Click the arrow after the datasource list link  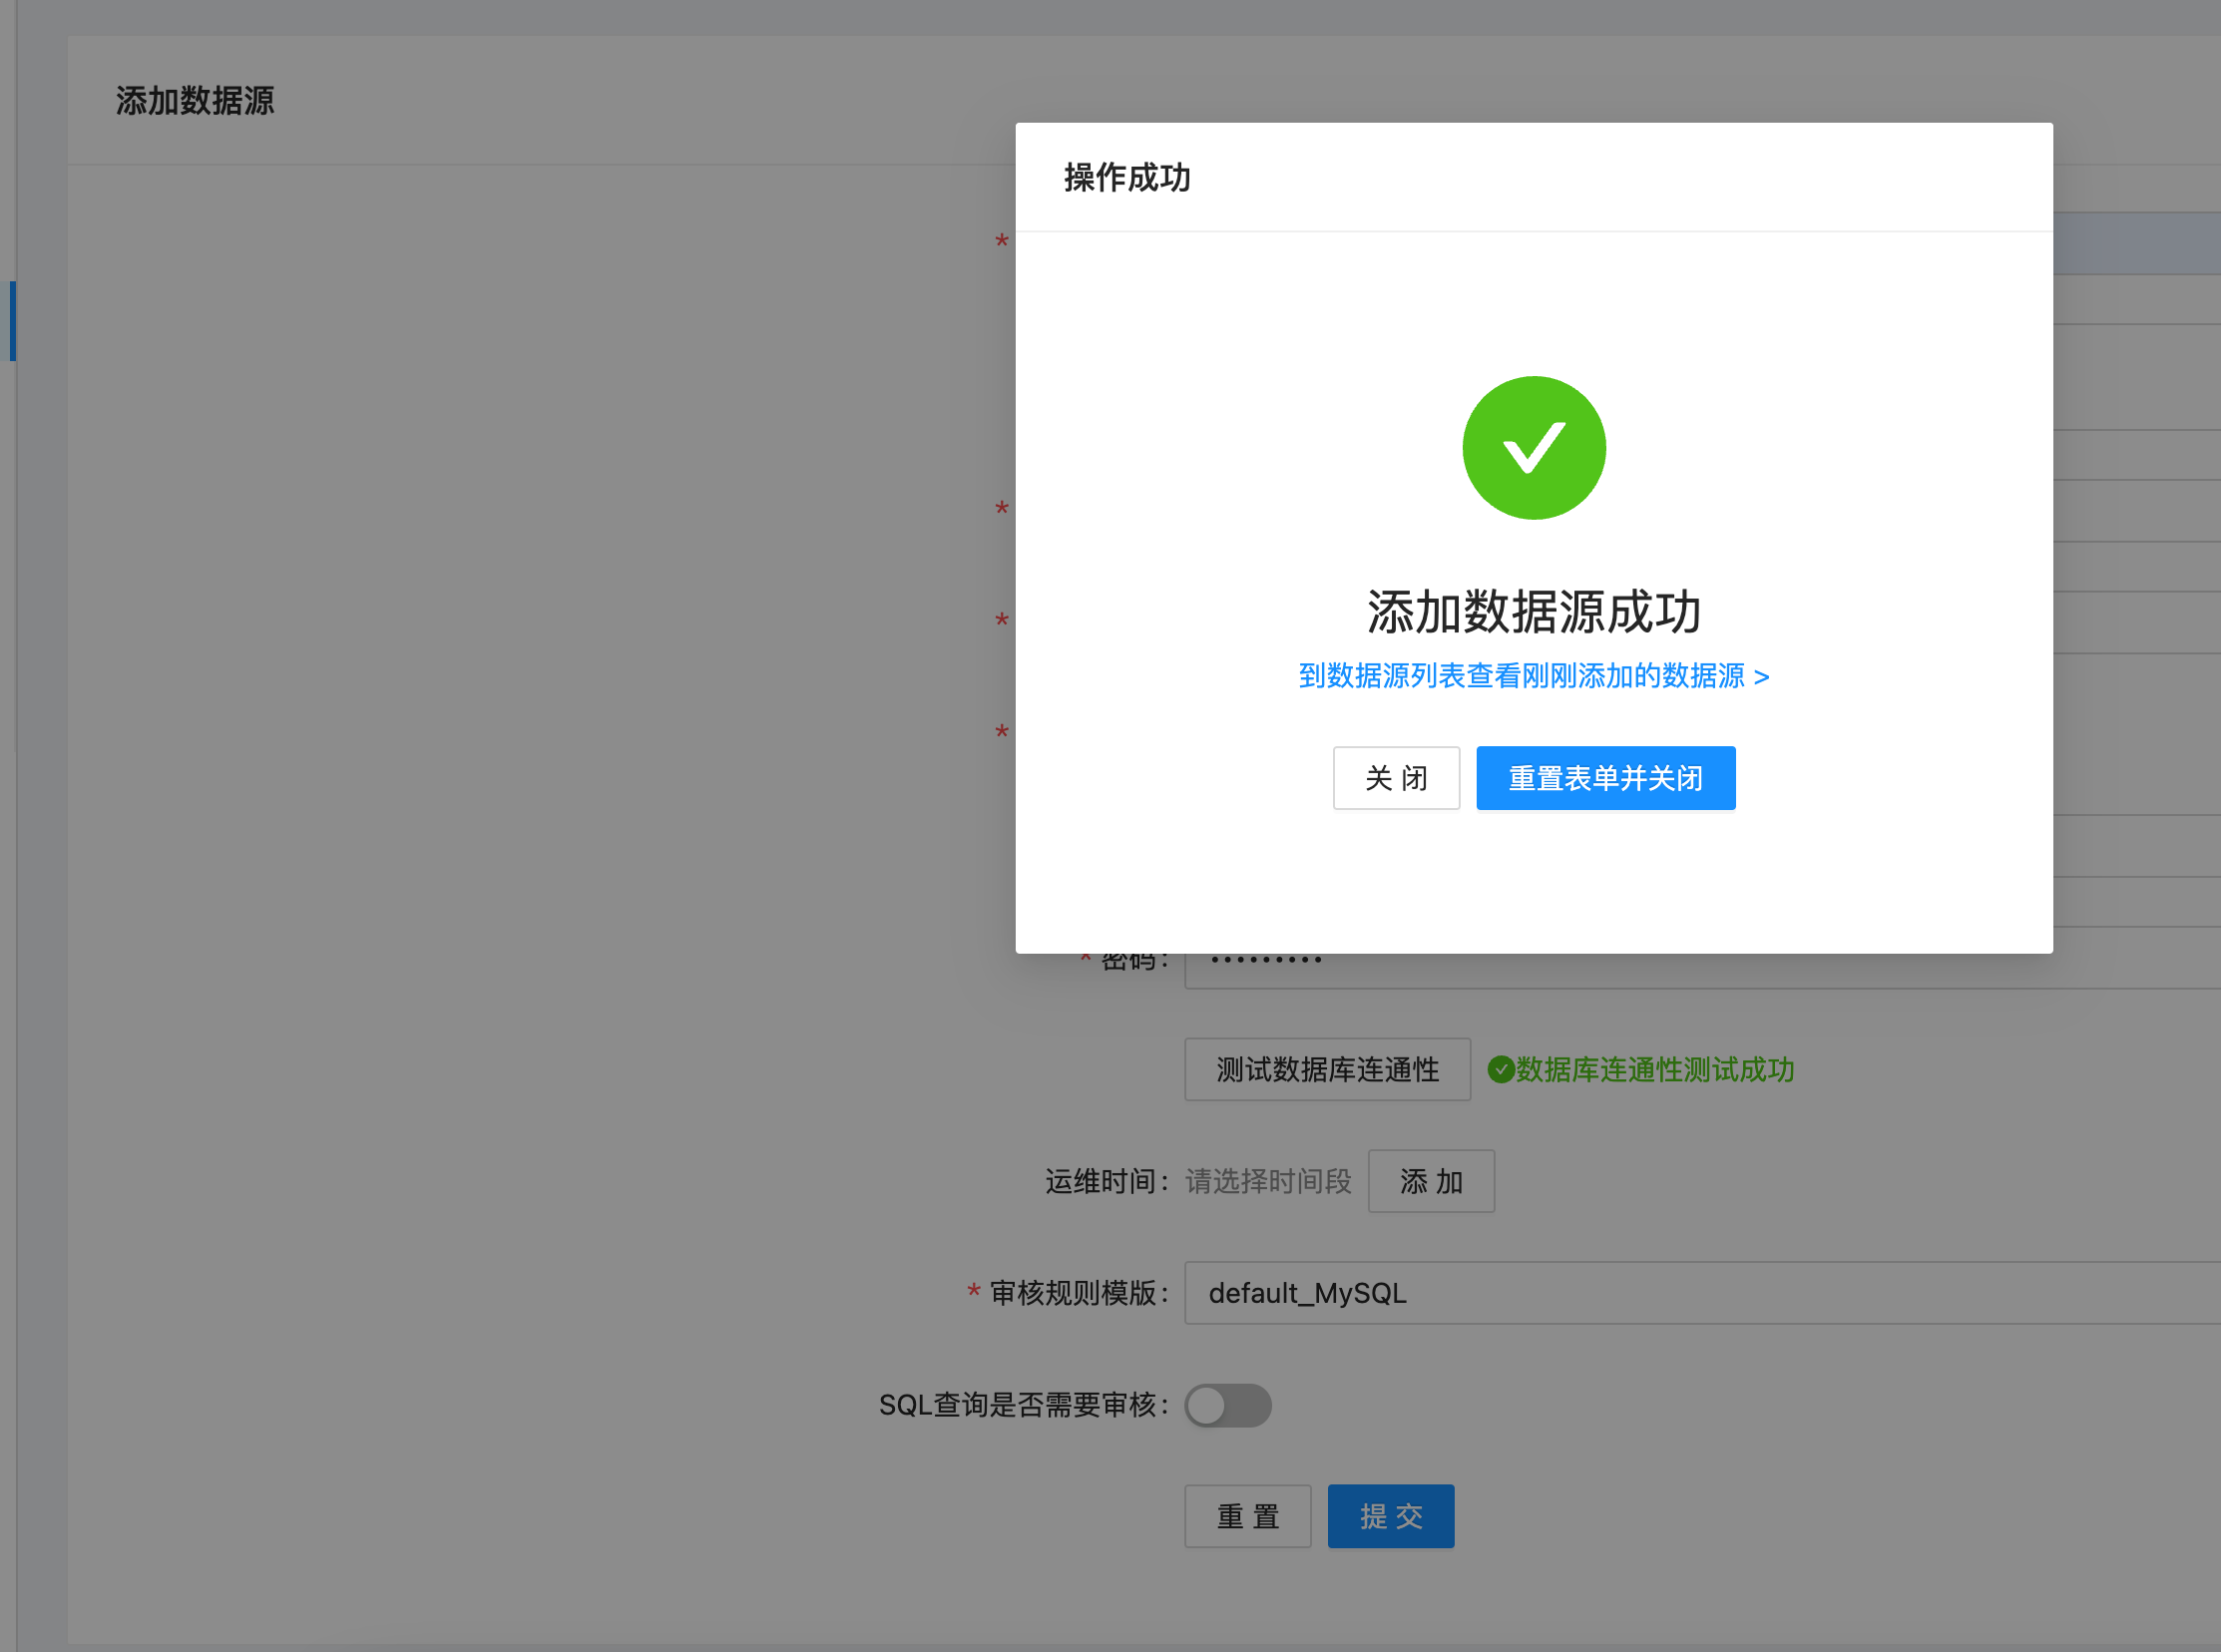(1762, 676)
